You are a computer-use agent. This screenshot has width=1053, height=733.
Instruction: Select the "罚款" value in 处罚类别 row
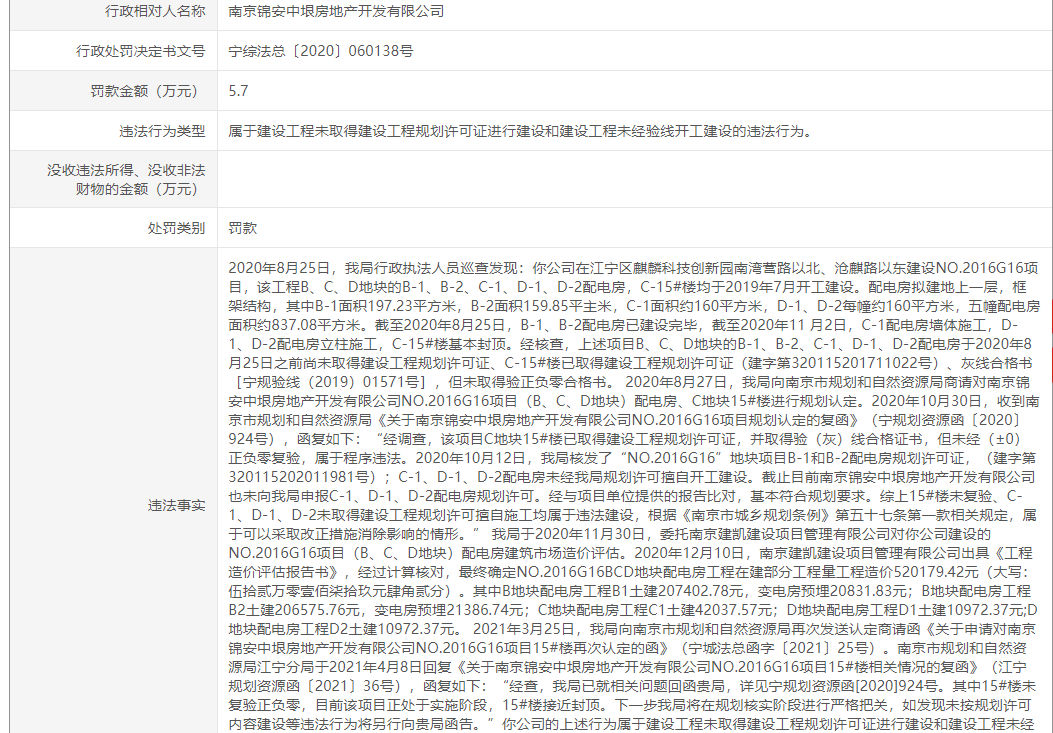(x=242, y=228)
